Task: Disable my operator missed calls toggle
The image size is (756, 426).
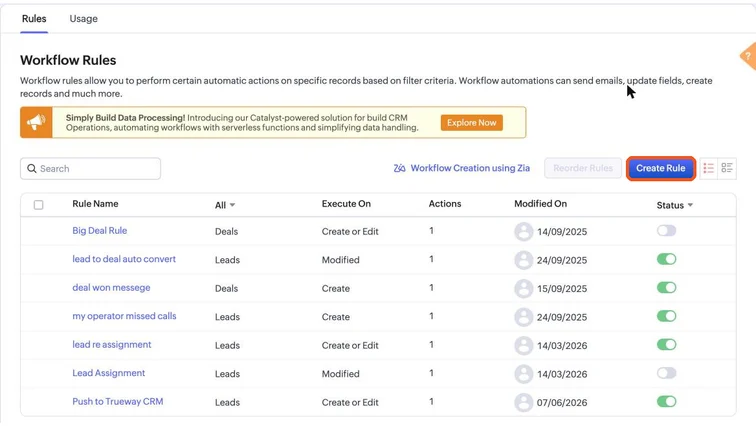Action: click(x=666, y=316)
